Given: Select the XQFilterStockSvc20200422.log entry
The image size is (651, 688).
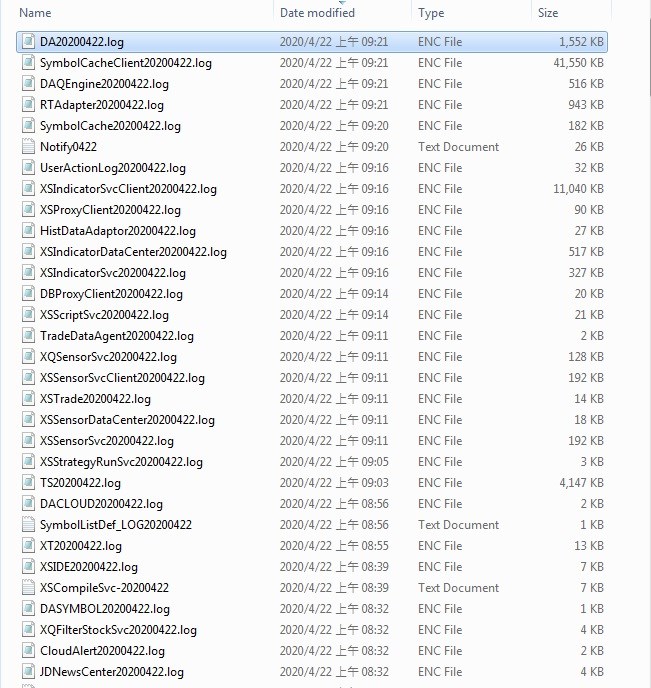Looking at the screenshot, I should pos(118,630).
